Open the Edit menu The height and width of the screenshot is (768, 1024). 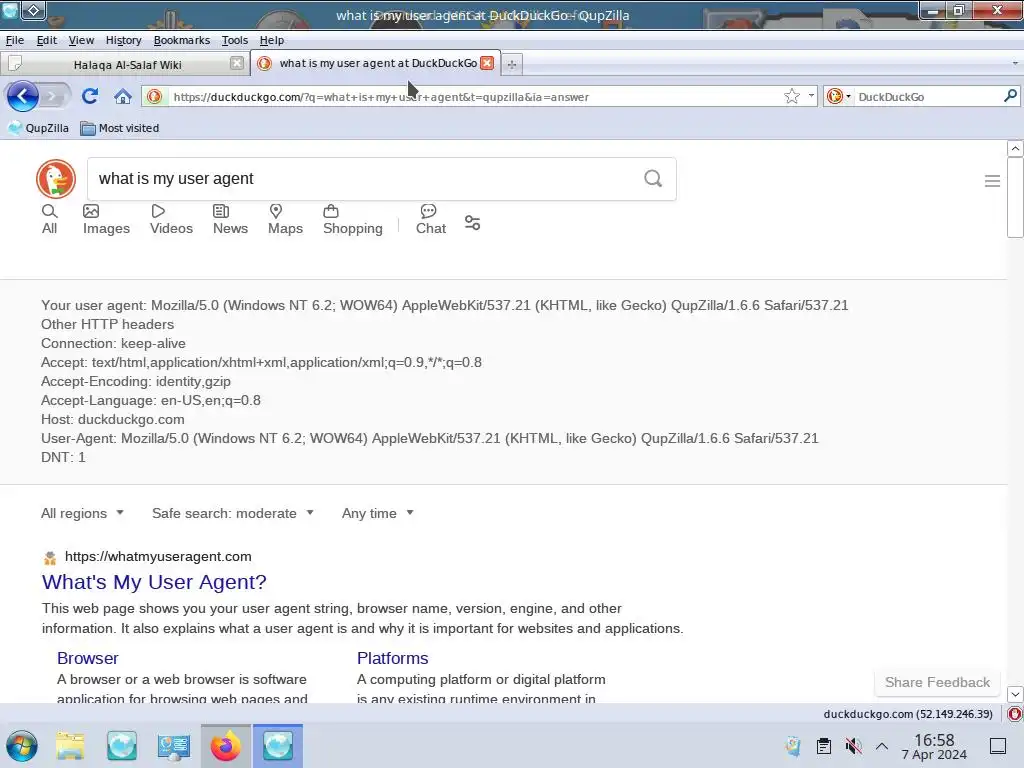(46, 40)
